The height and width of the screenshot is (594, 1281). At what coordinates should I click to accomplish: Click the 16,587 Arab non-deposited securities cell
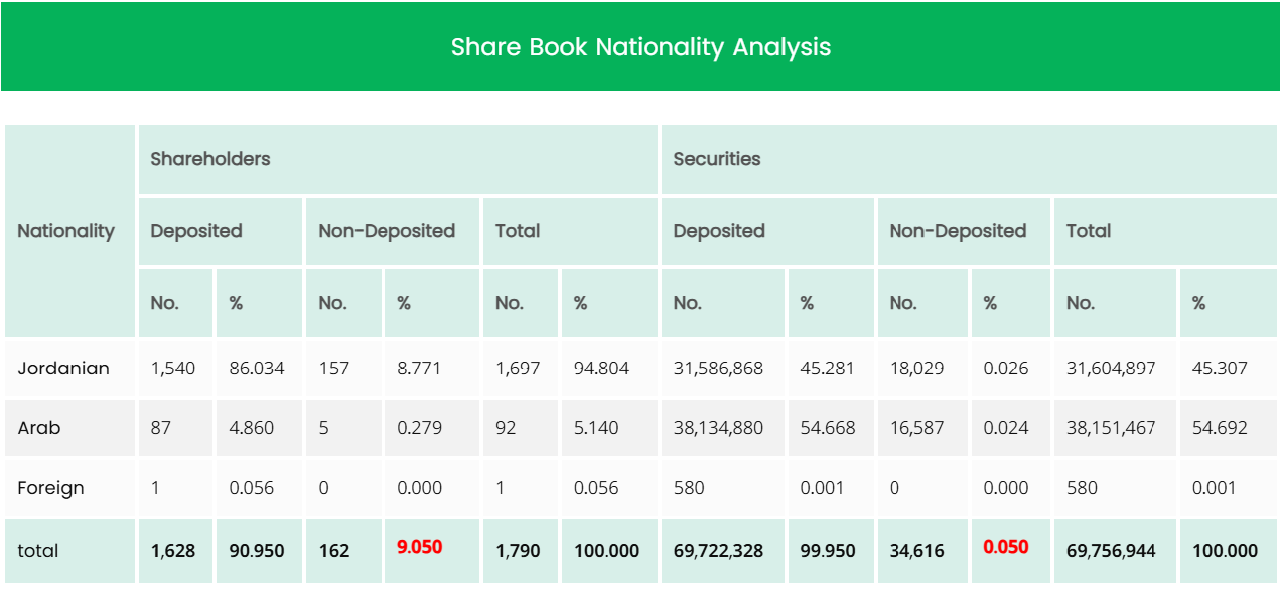[916, 428]
